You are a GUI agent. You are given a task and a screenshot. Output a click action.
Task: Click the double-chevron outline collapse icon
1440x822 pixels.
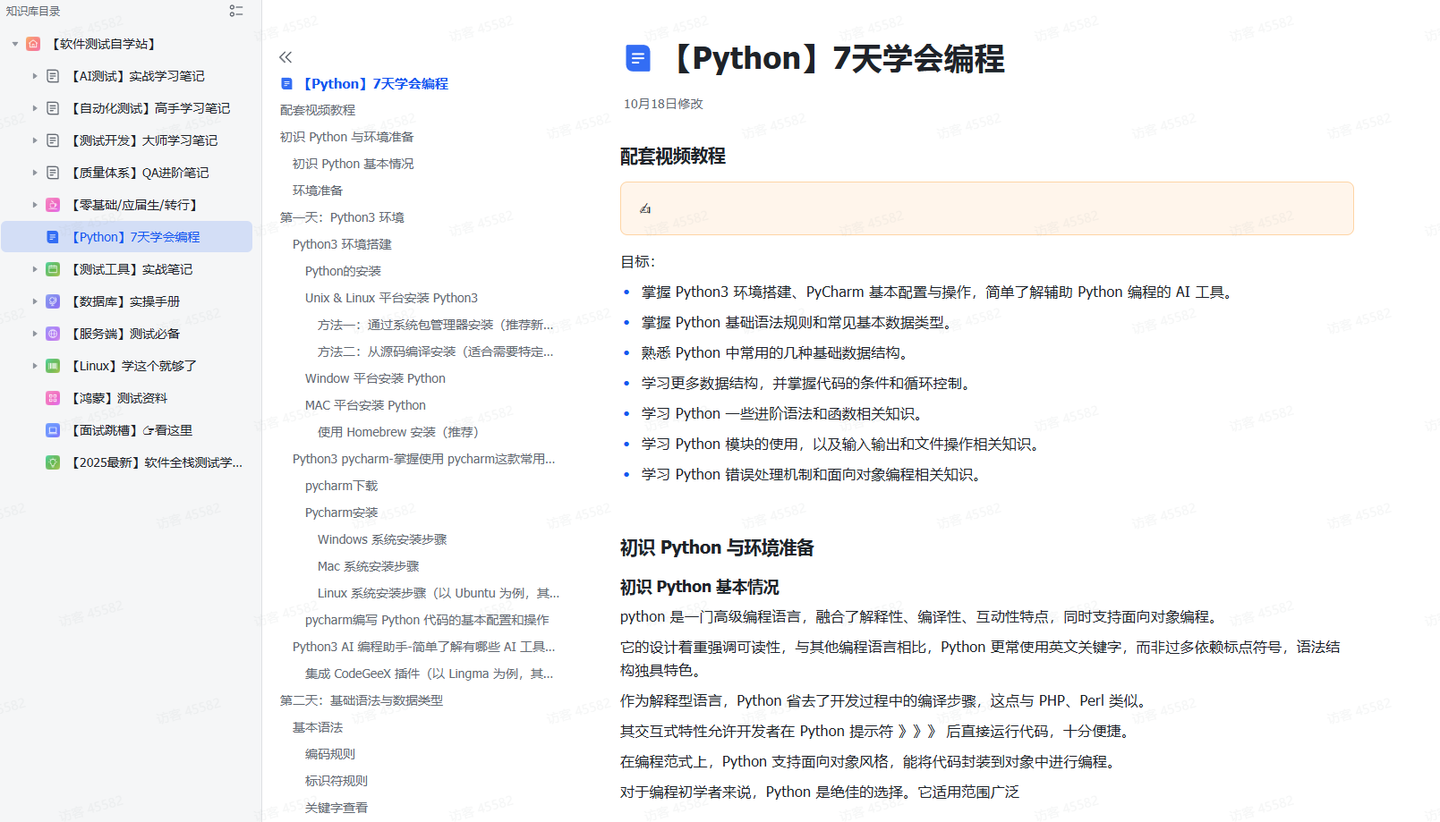[286, 57]
